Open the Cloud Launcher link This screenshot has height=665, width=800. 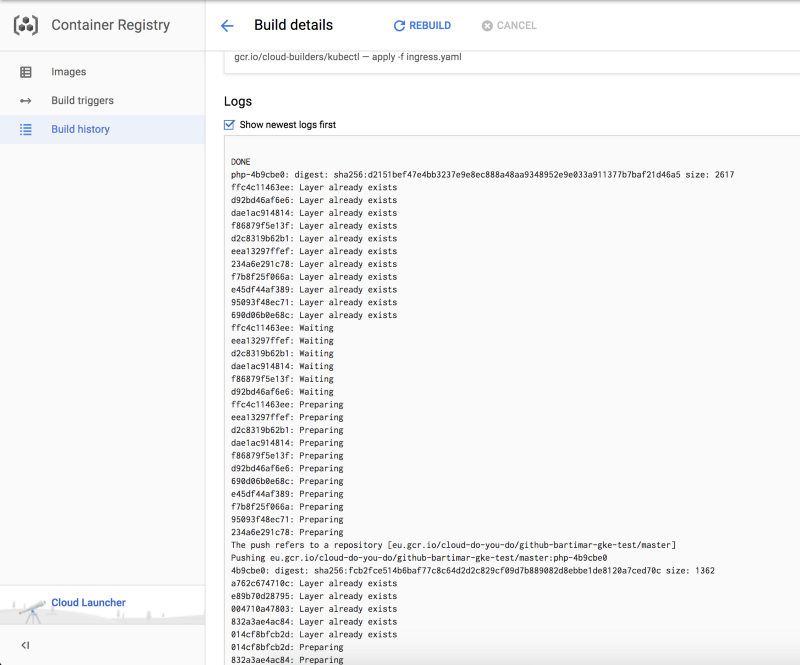click(x=88, y=602)
